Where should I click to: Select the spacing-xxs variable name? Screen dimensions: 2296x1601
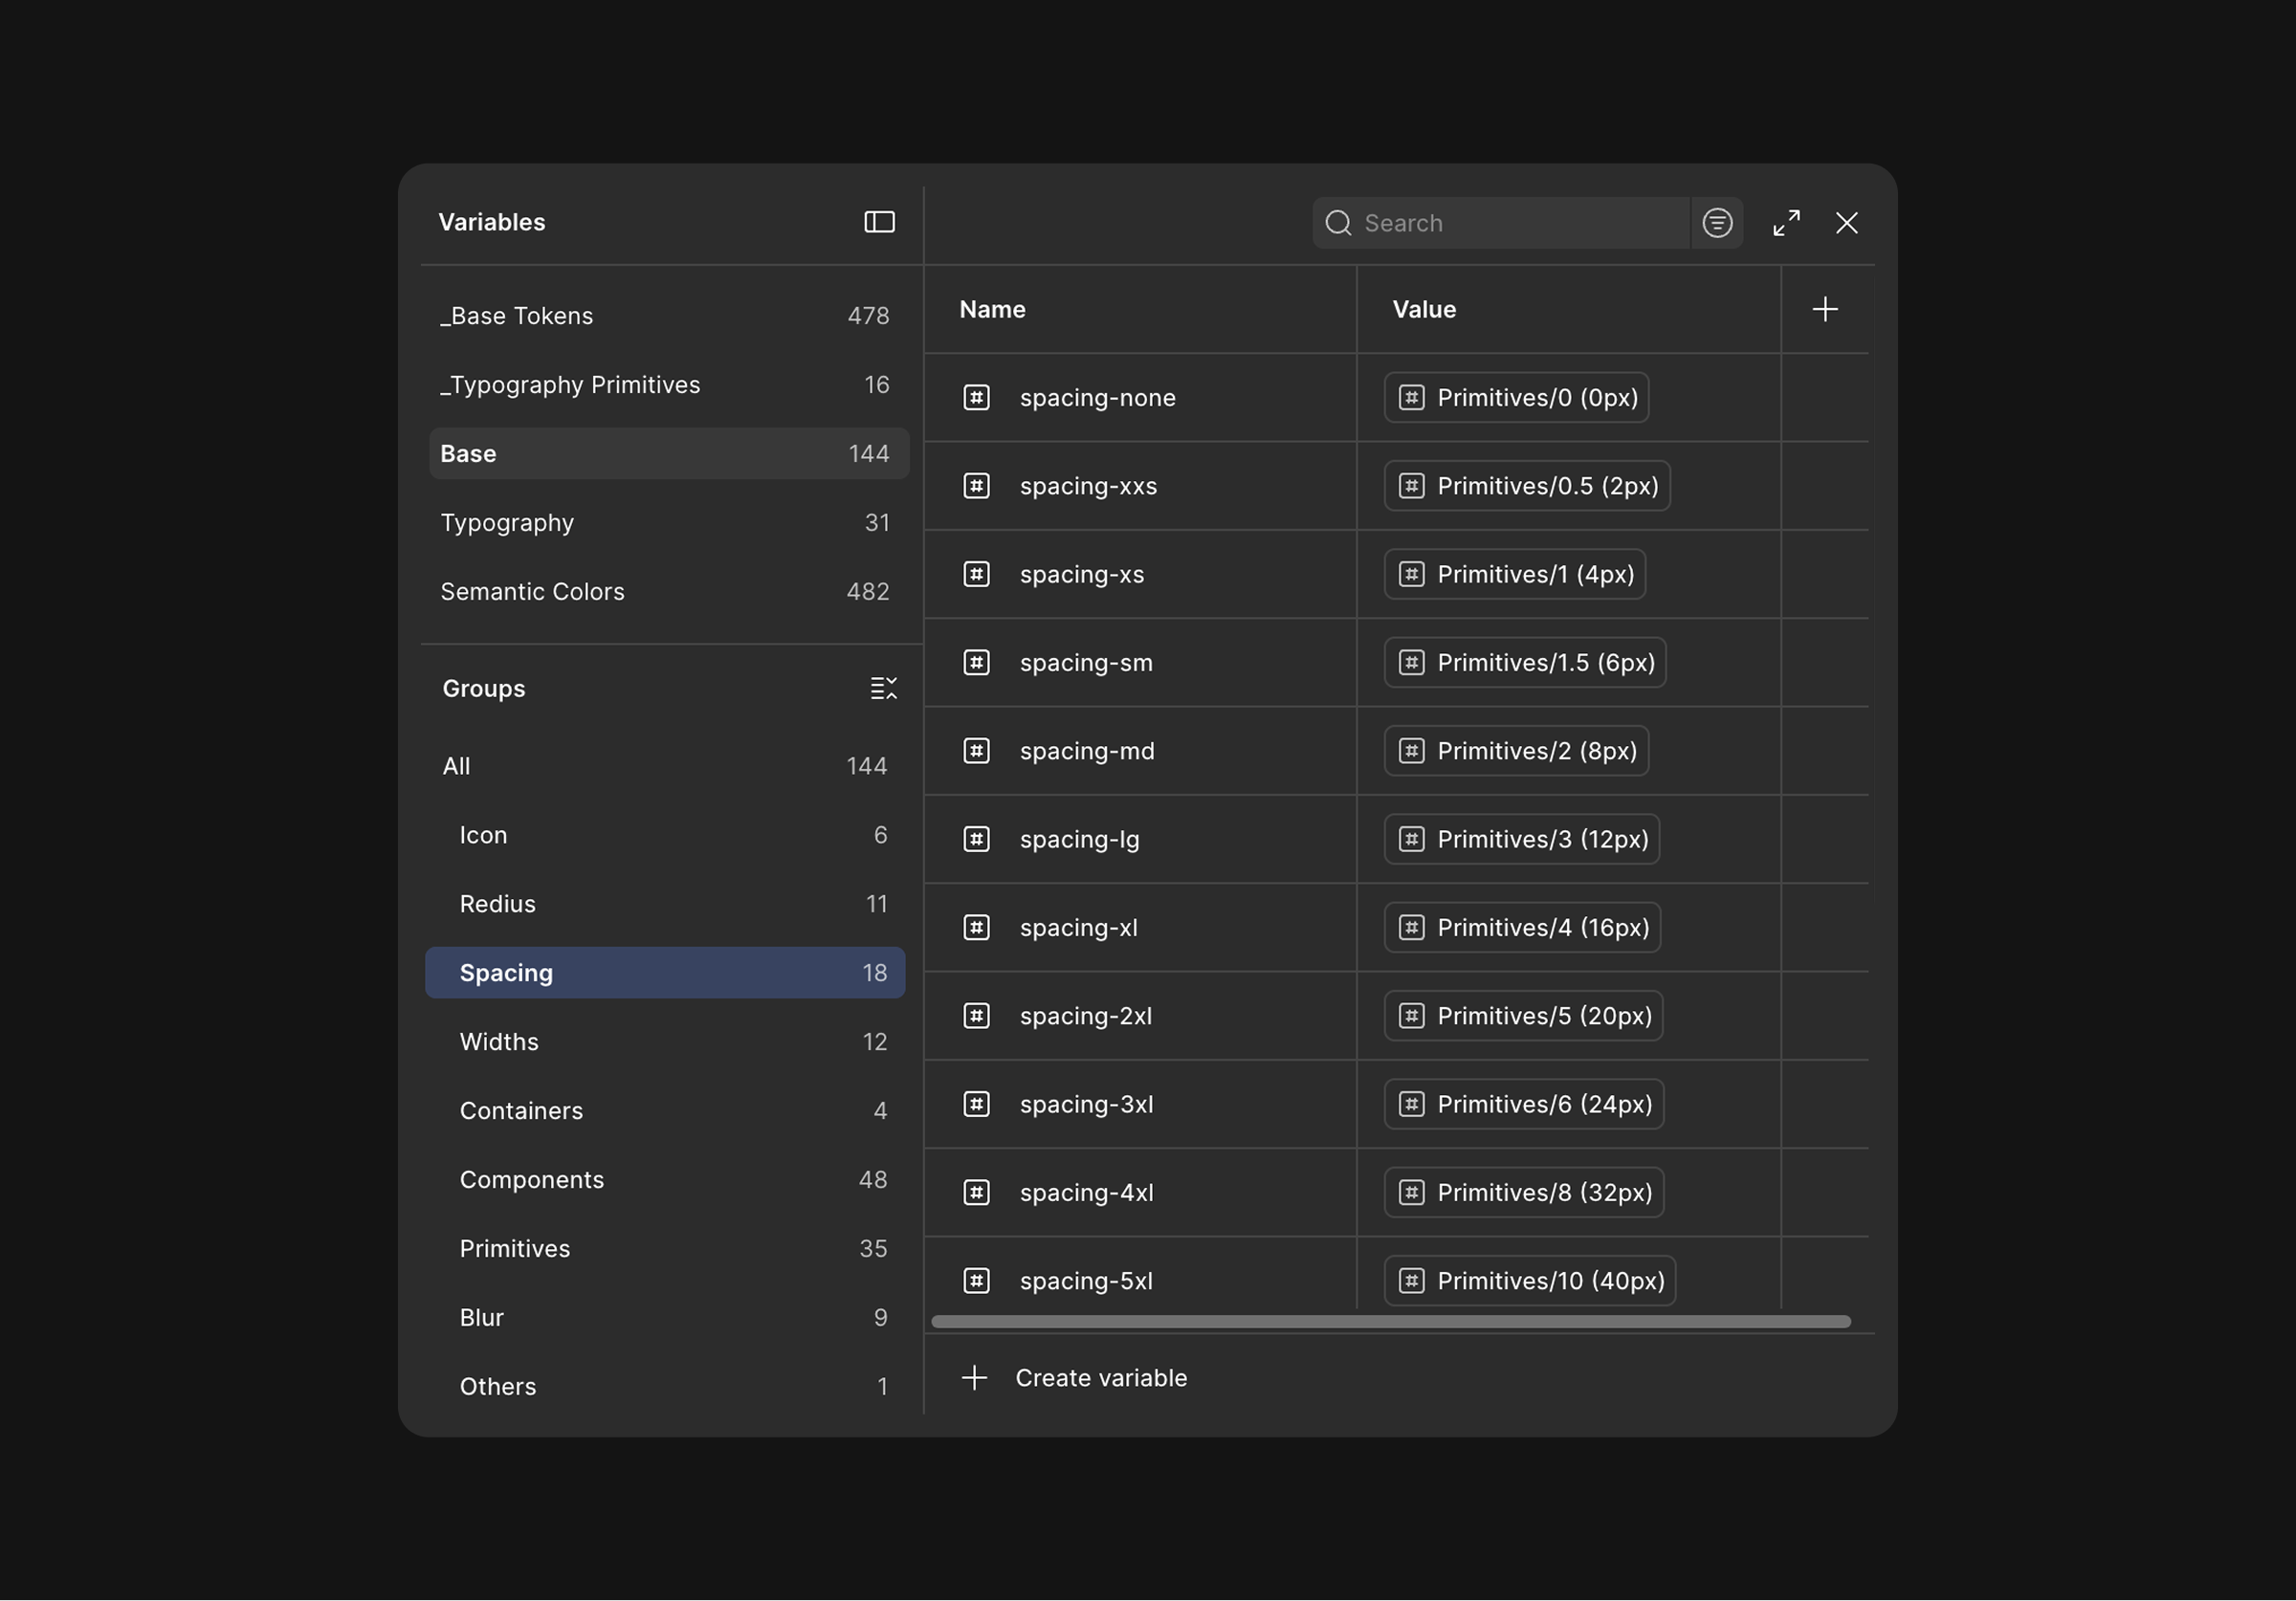(1088, 486)
